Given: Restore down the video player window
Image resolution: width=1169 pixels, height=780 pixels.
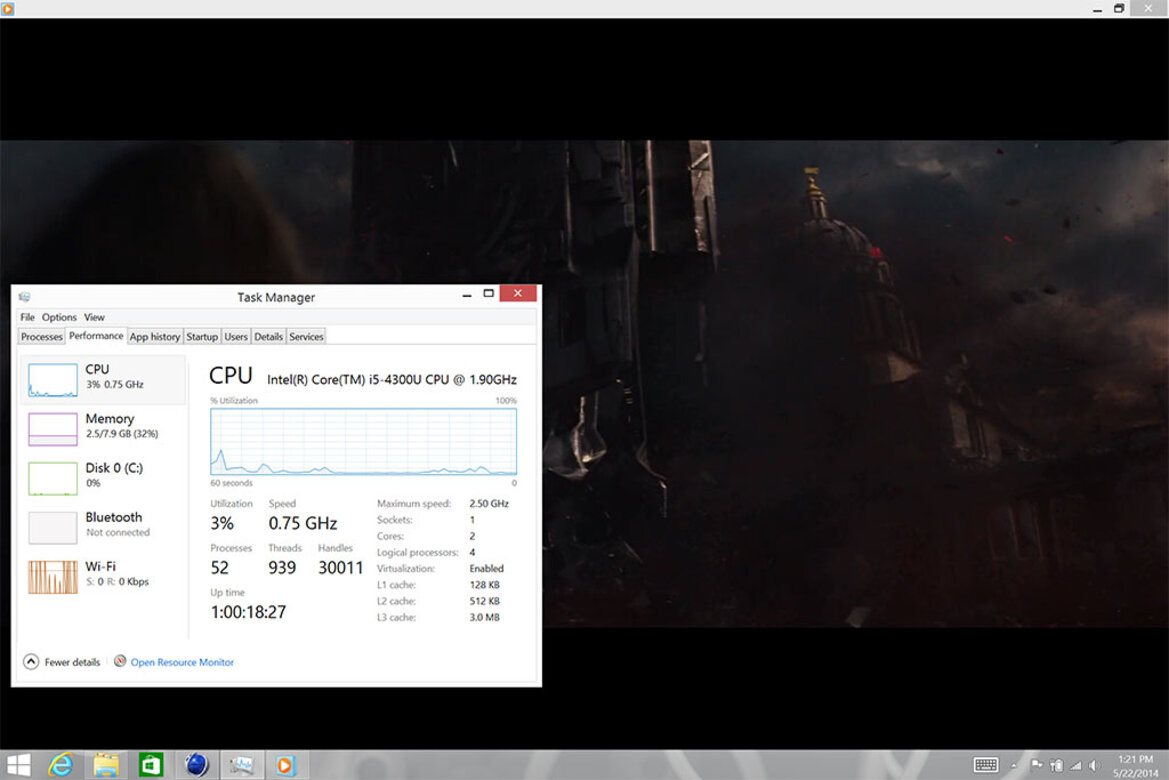Looking at the screenshot, I should tap(1119, 9).
